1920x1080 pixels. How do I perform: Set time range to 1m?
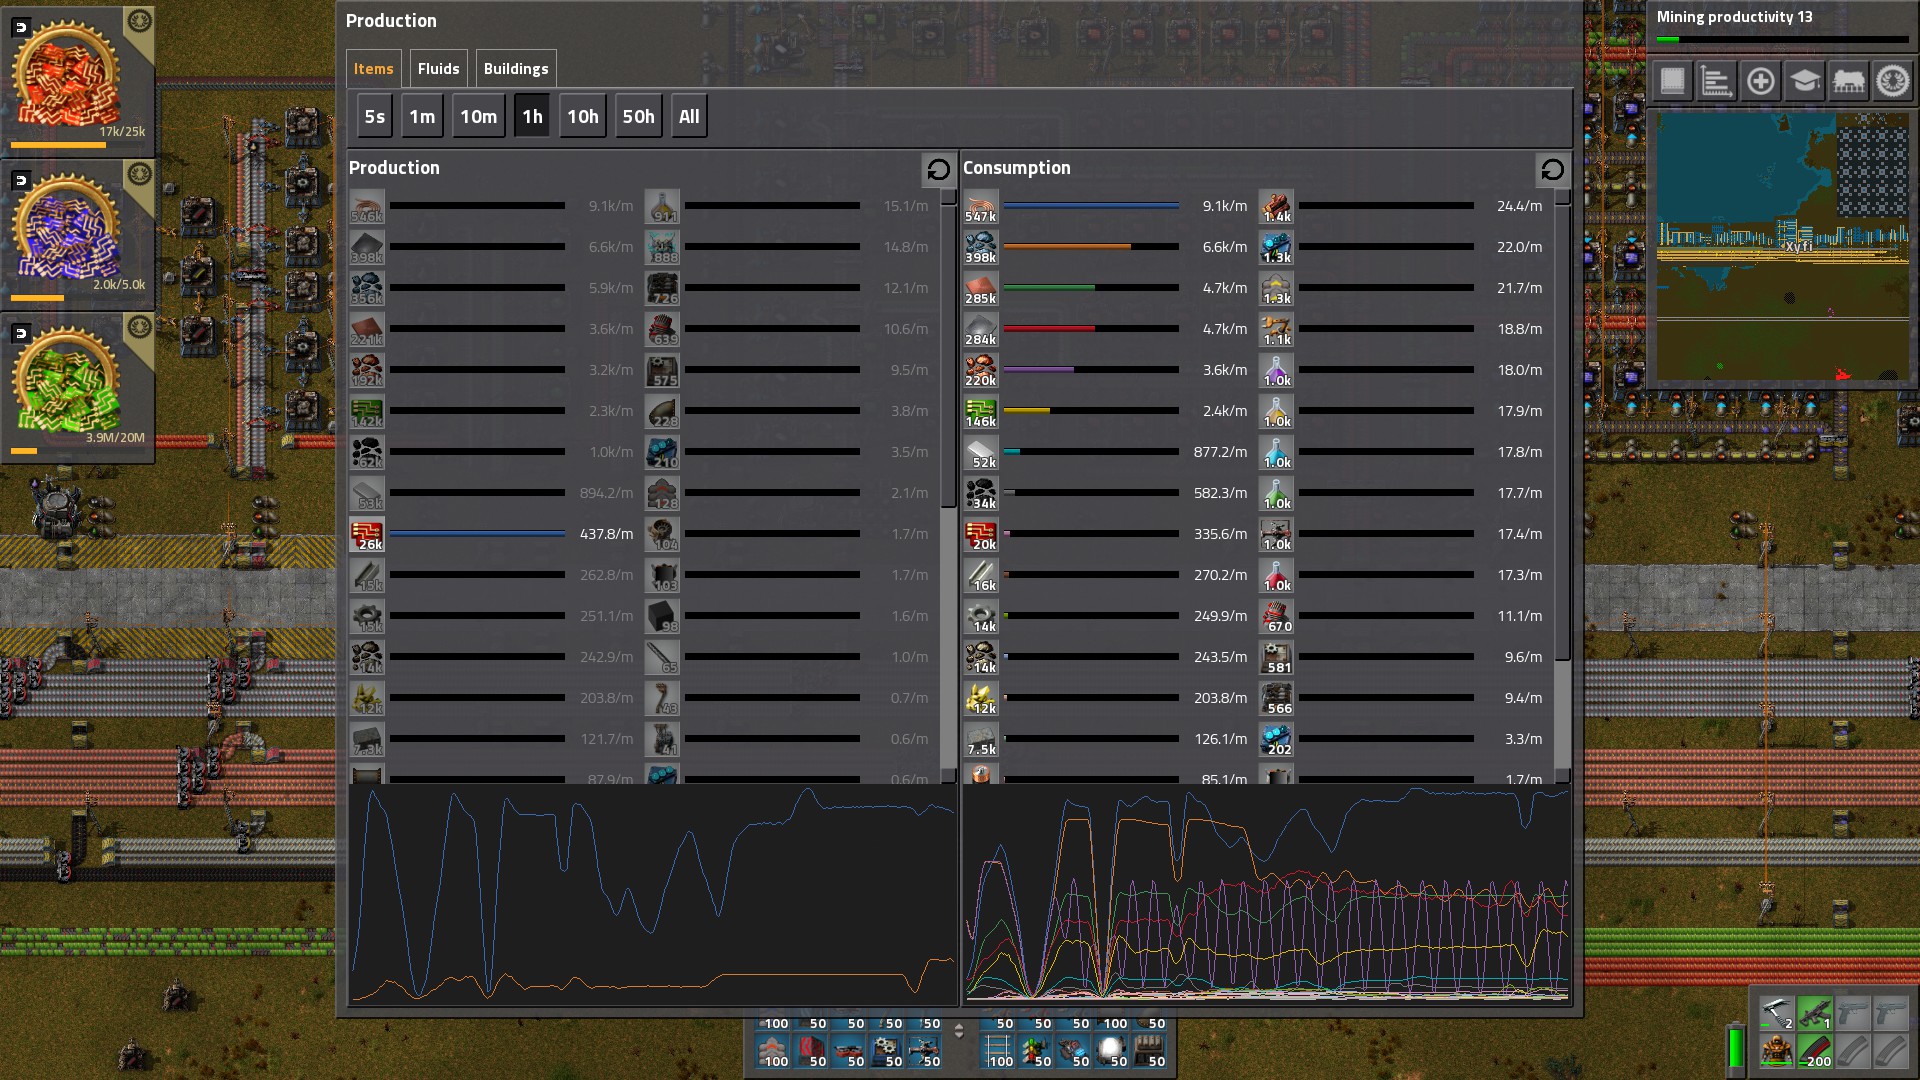pos(422,116)
